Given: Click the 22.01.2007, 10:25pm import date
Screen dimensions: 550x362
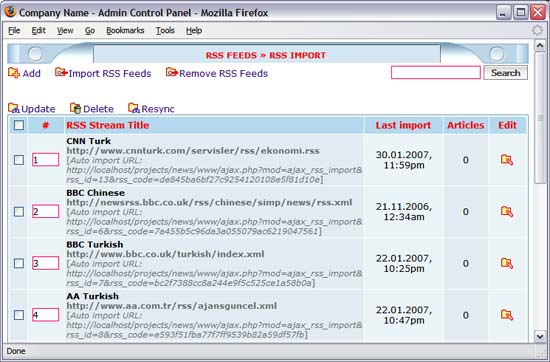Looking at the screenshot, I should point(404,263).
